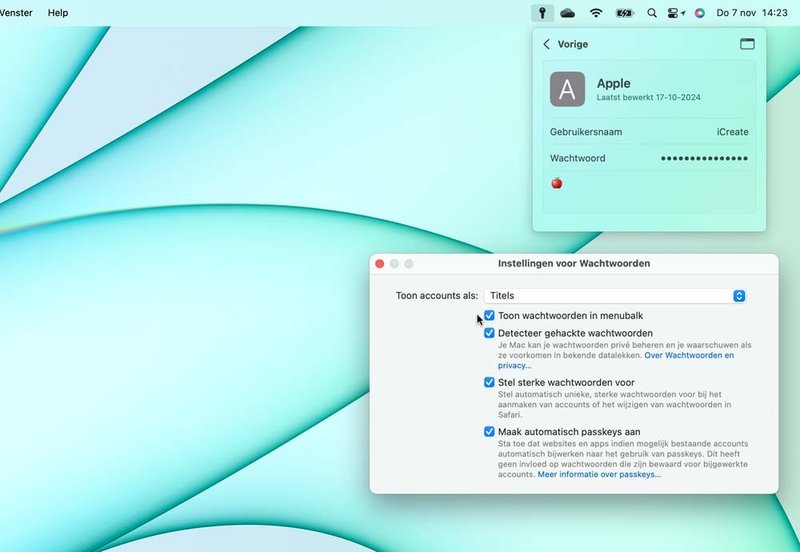
Task: Click the date and time Do 7 nov 14:23
Action: tap(752, 13)
